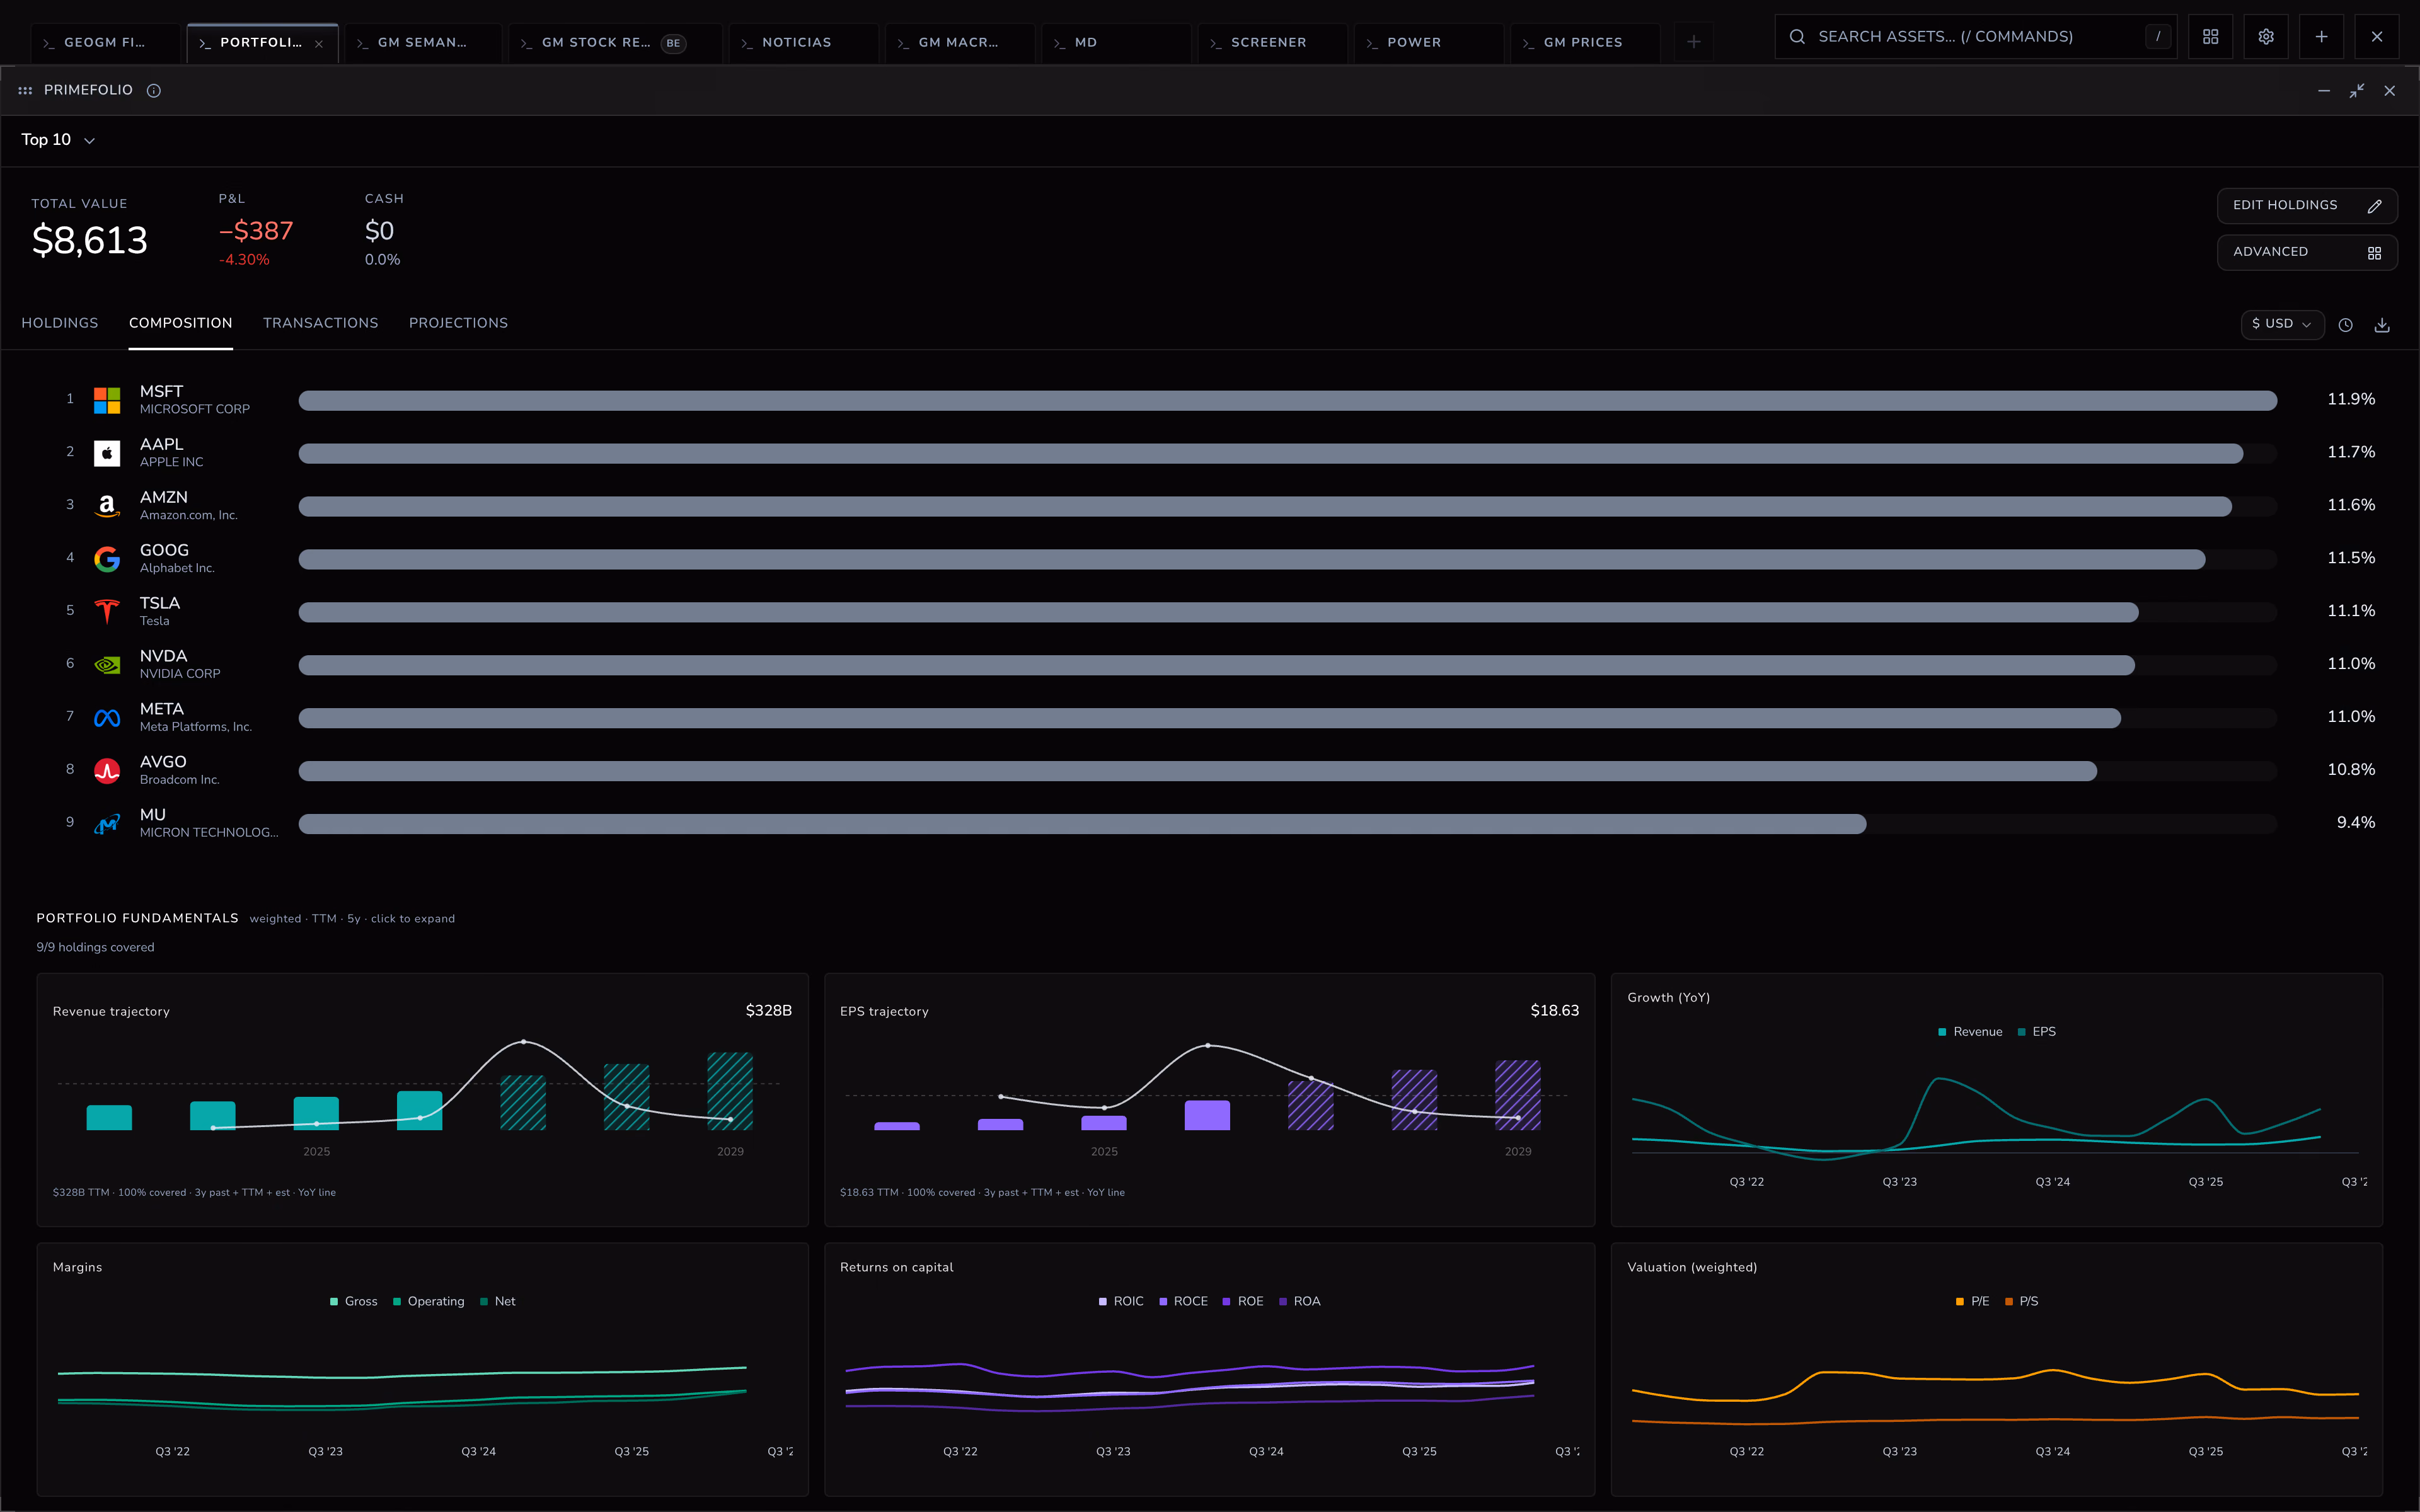2420x1512 pixels.
Task: Click the Google logo in GOOG row
Action: 107,559
